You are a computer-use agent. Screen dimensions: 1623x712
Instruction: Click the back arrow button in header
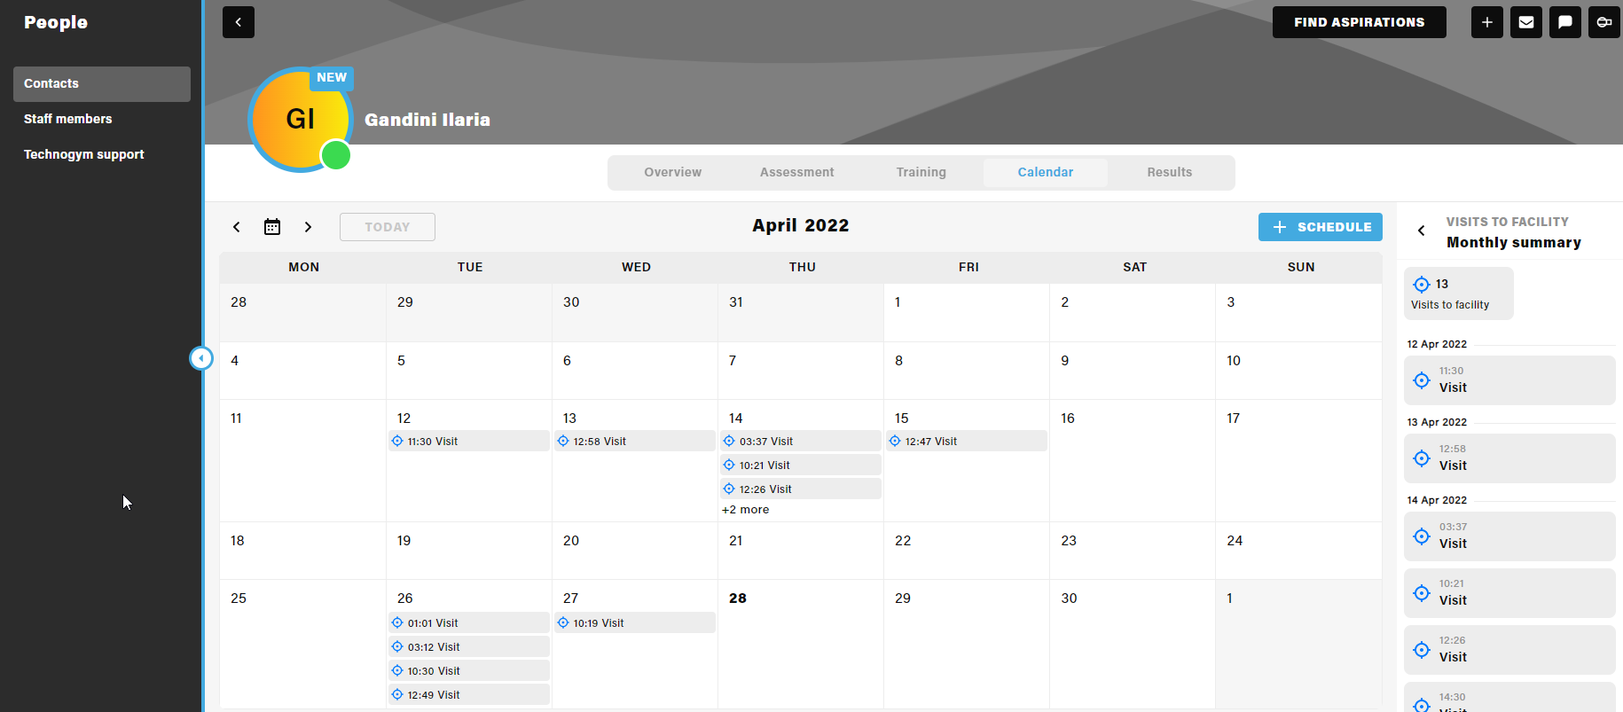238,22
